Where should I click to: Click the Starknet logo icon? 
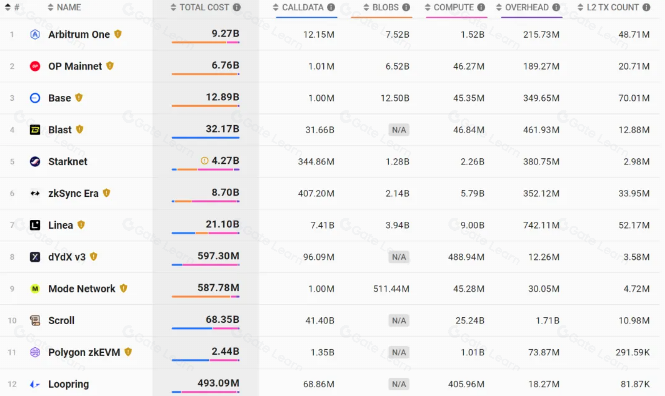35,162
